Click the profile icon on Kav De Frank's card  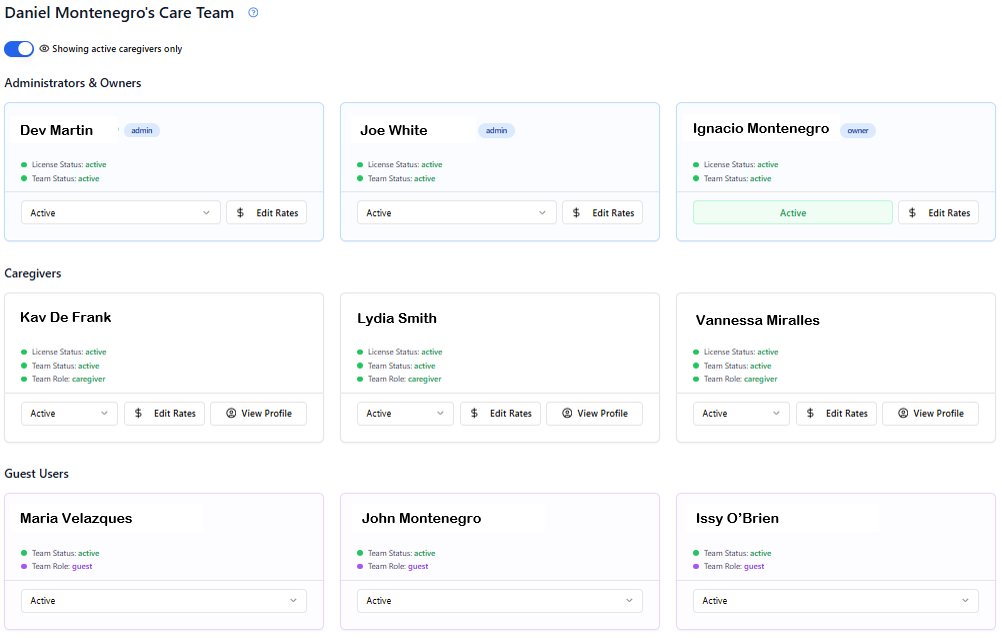click(x=230, y=413)
